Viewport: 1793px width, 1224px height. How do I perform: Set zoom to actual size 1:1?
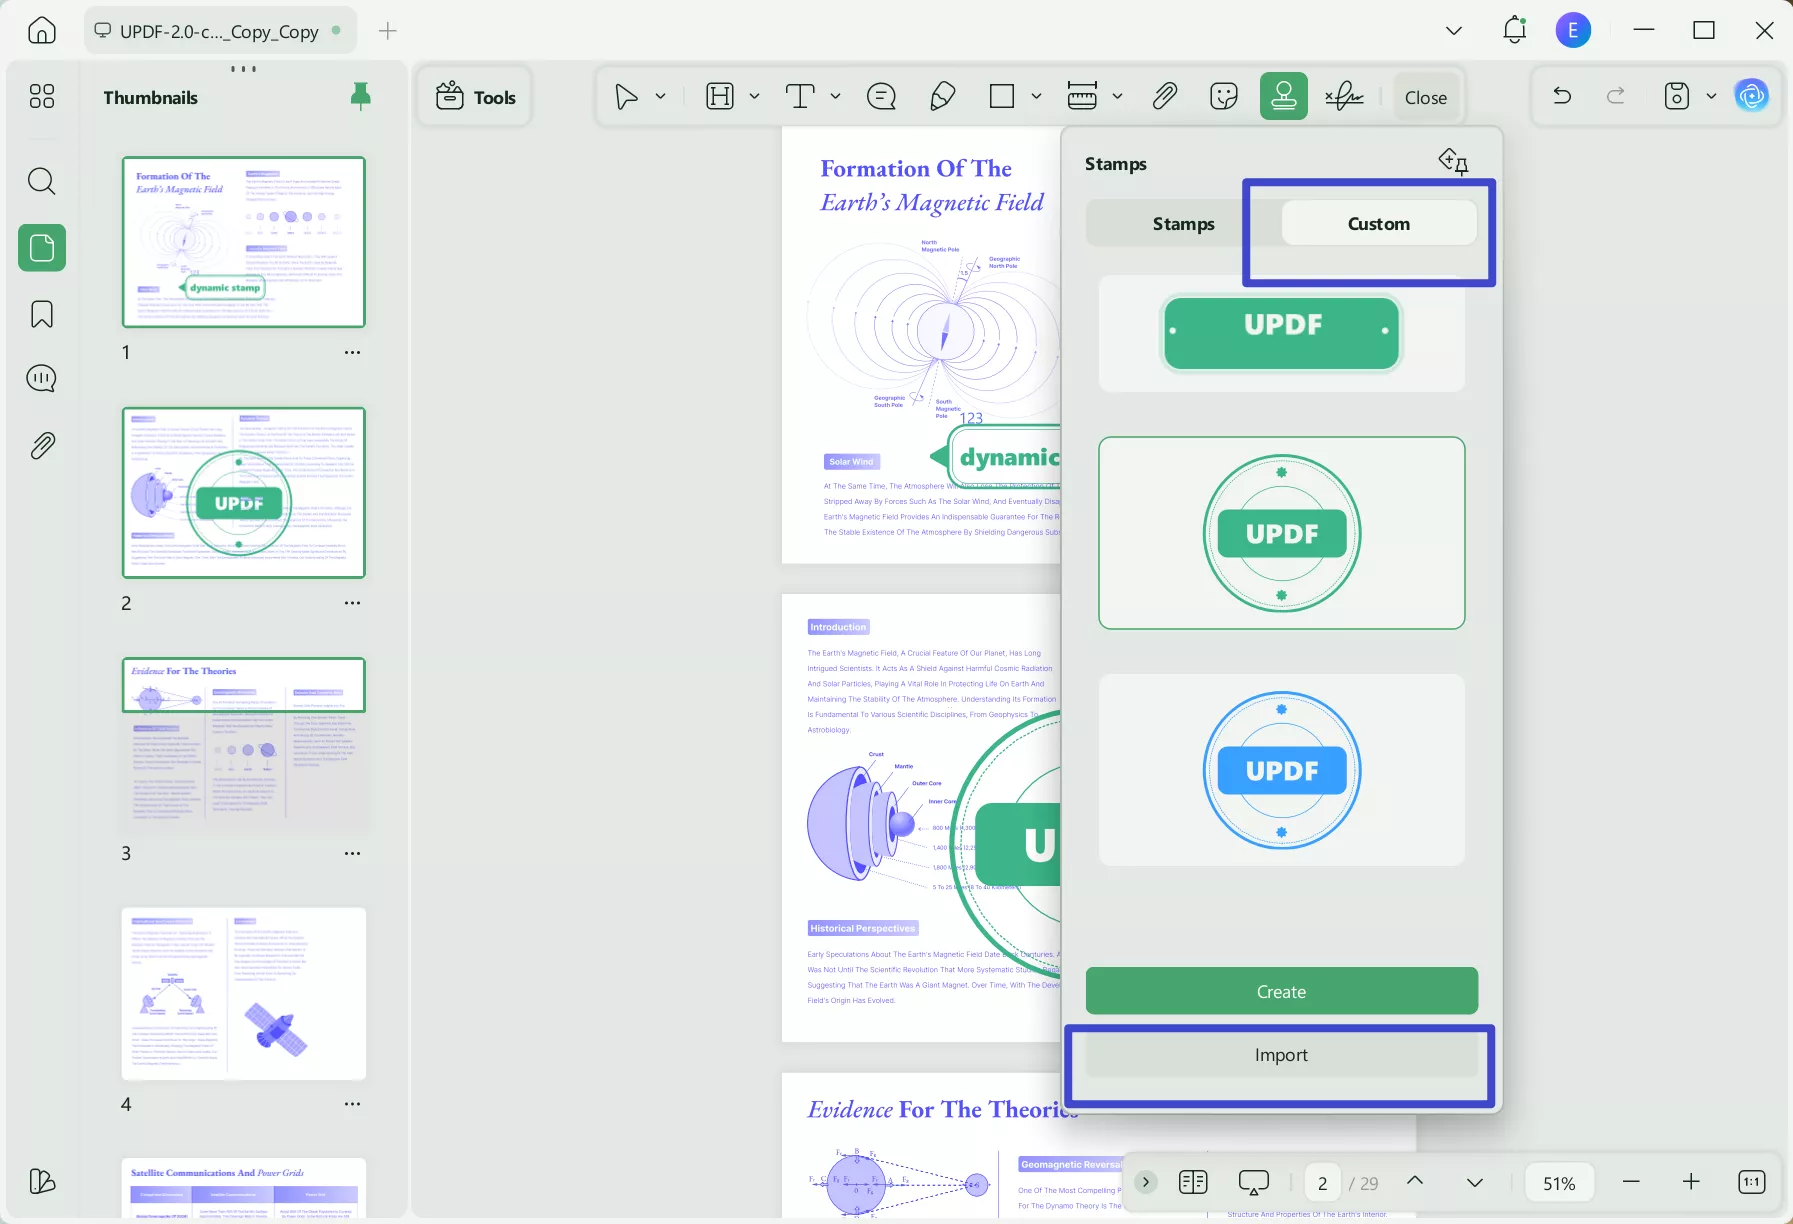click(x=1751, y=1182)
